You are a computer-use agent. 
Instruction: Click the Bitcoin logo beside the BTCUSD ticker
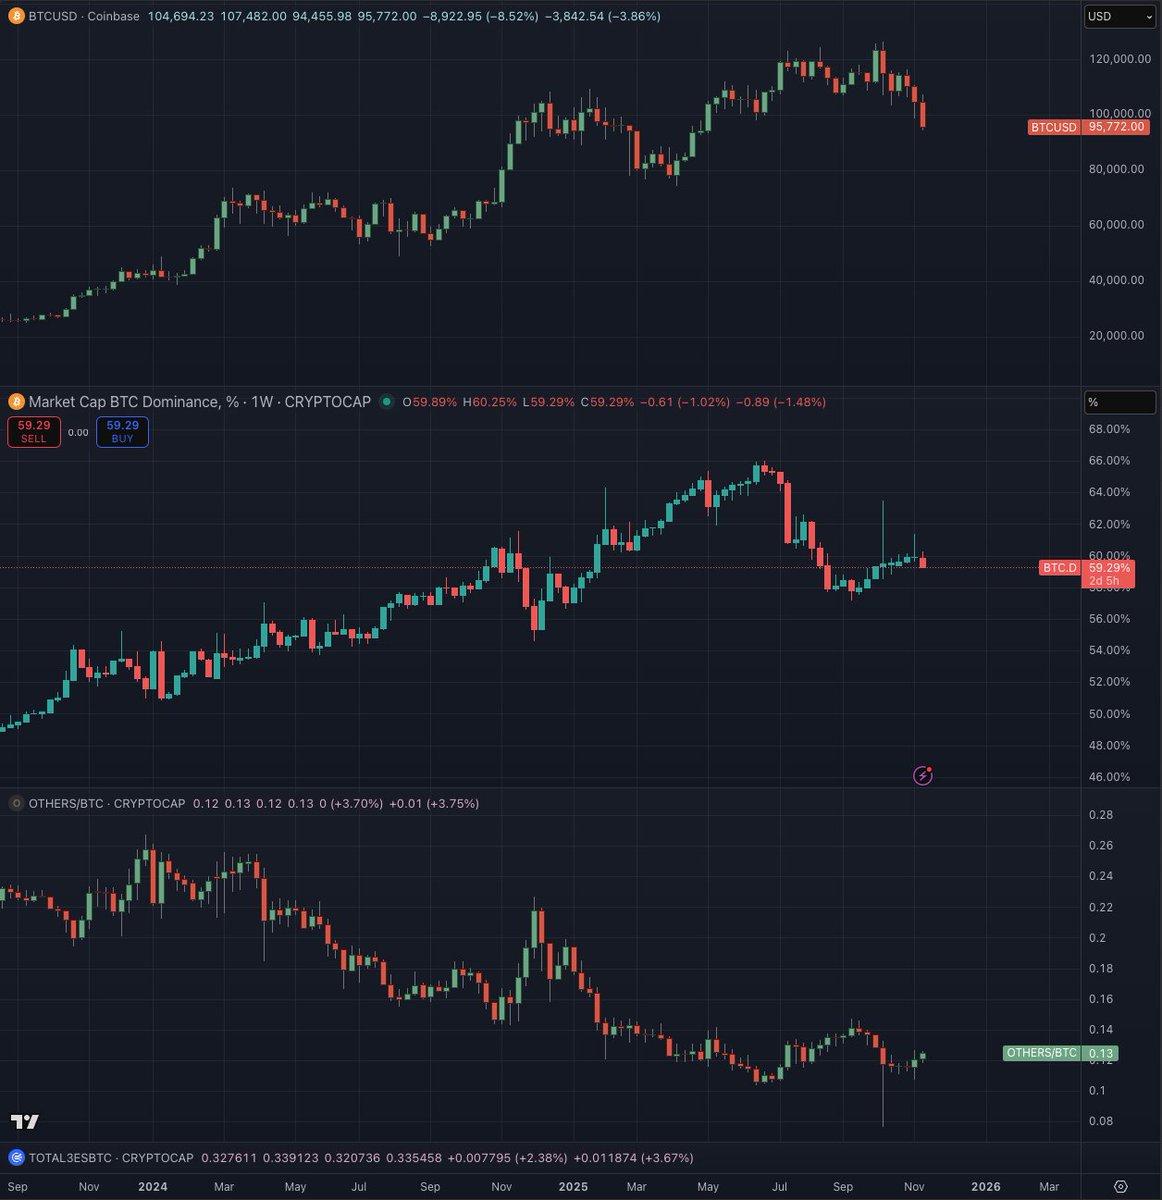14,16
